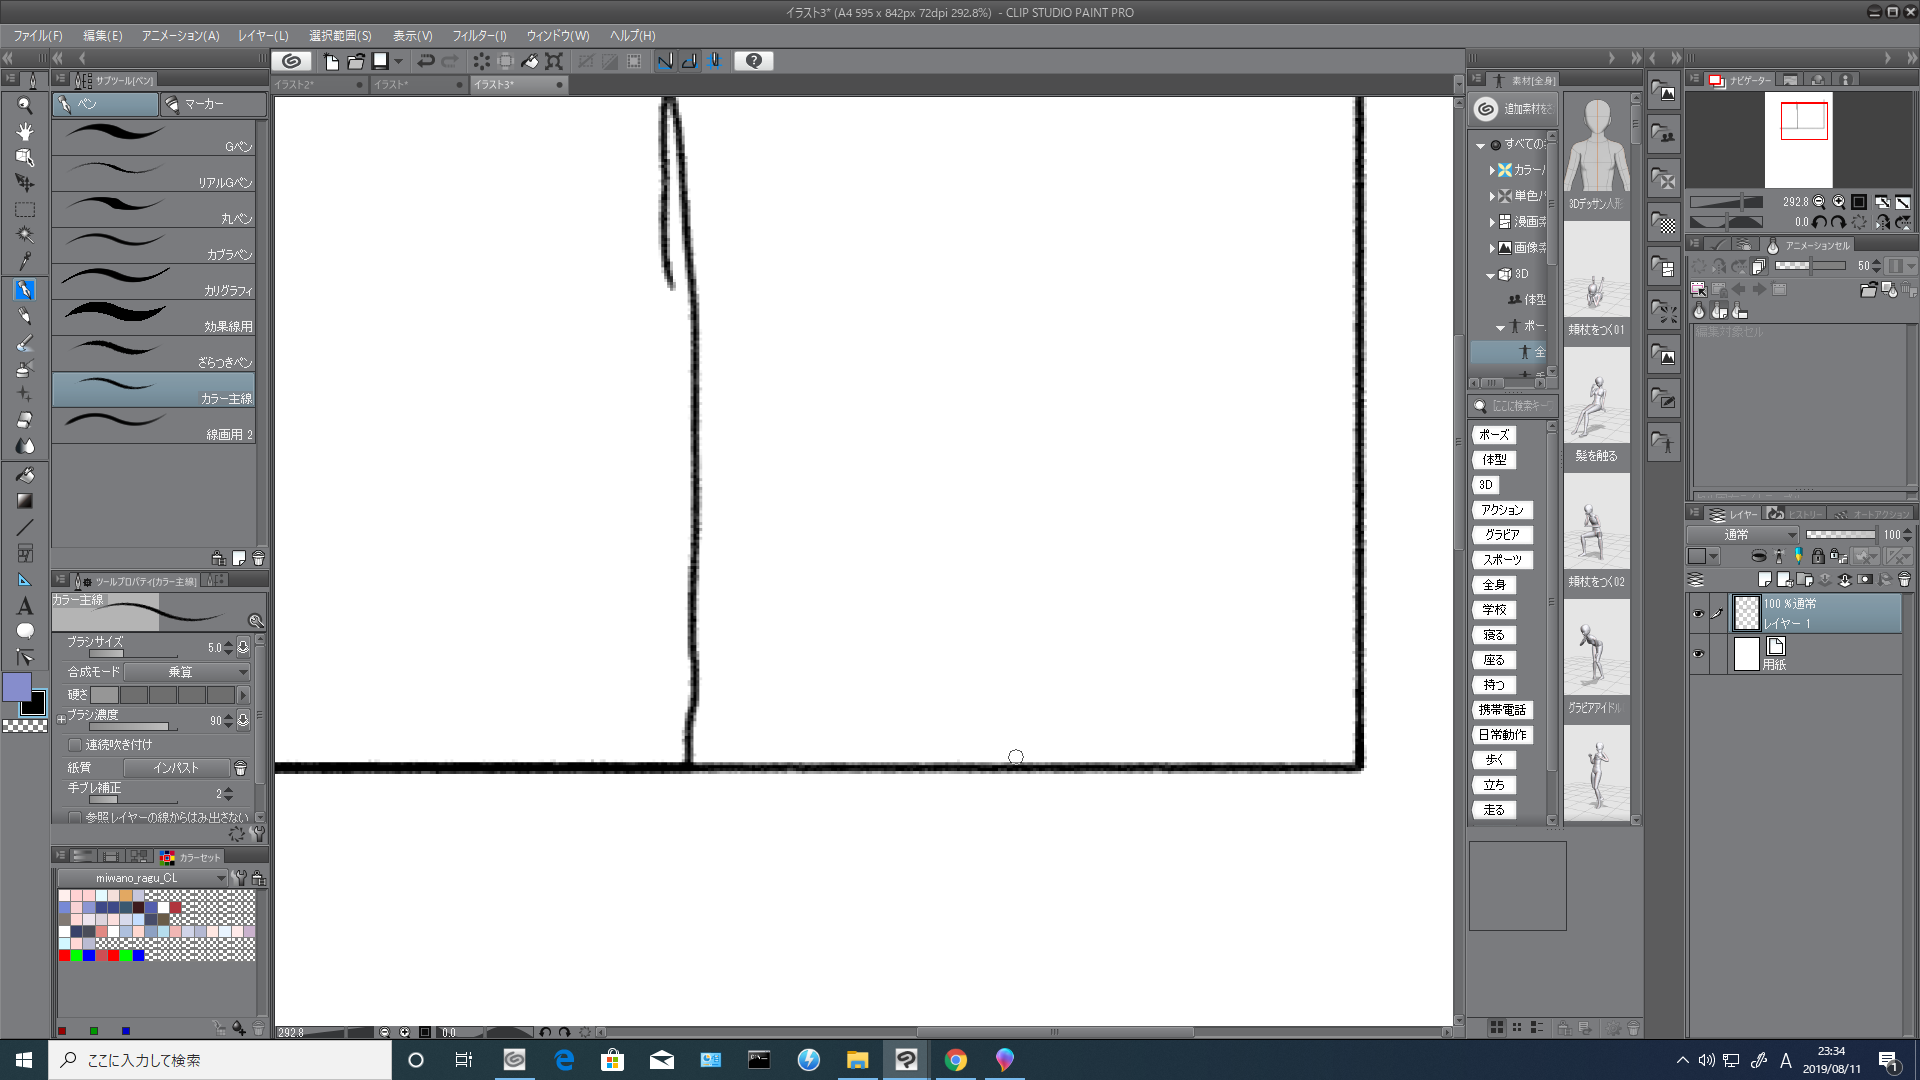The image size is (1920, 1080).
Task: Select the fill bucket tool
Action: click(25, 475)
